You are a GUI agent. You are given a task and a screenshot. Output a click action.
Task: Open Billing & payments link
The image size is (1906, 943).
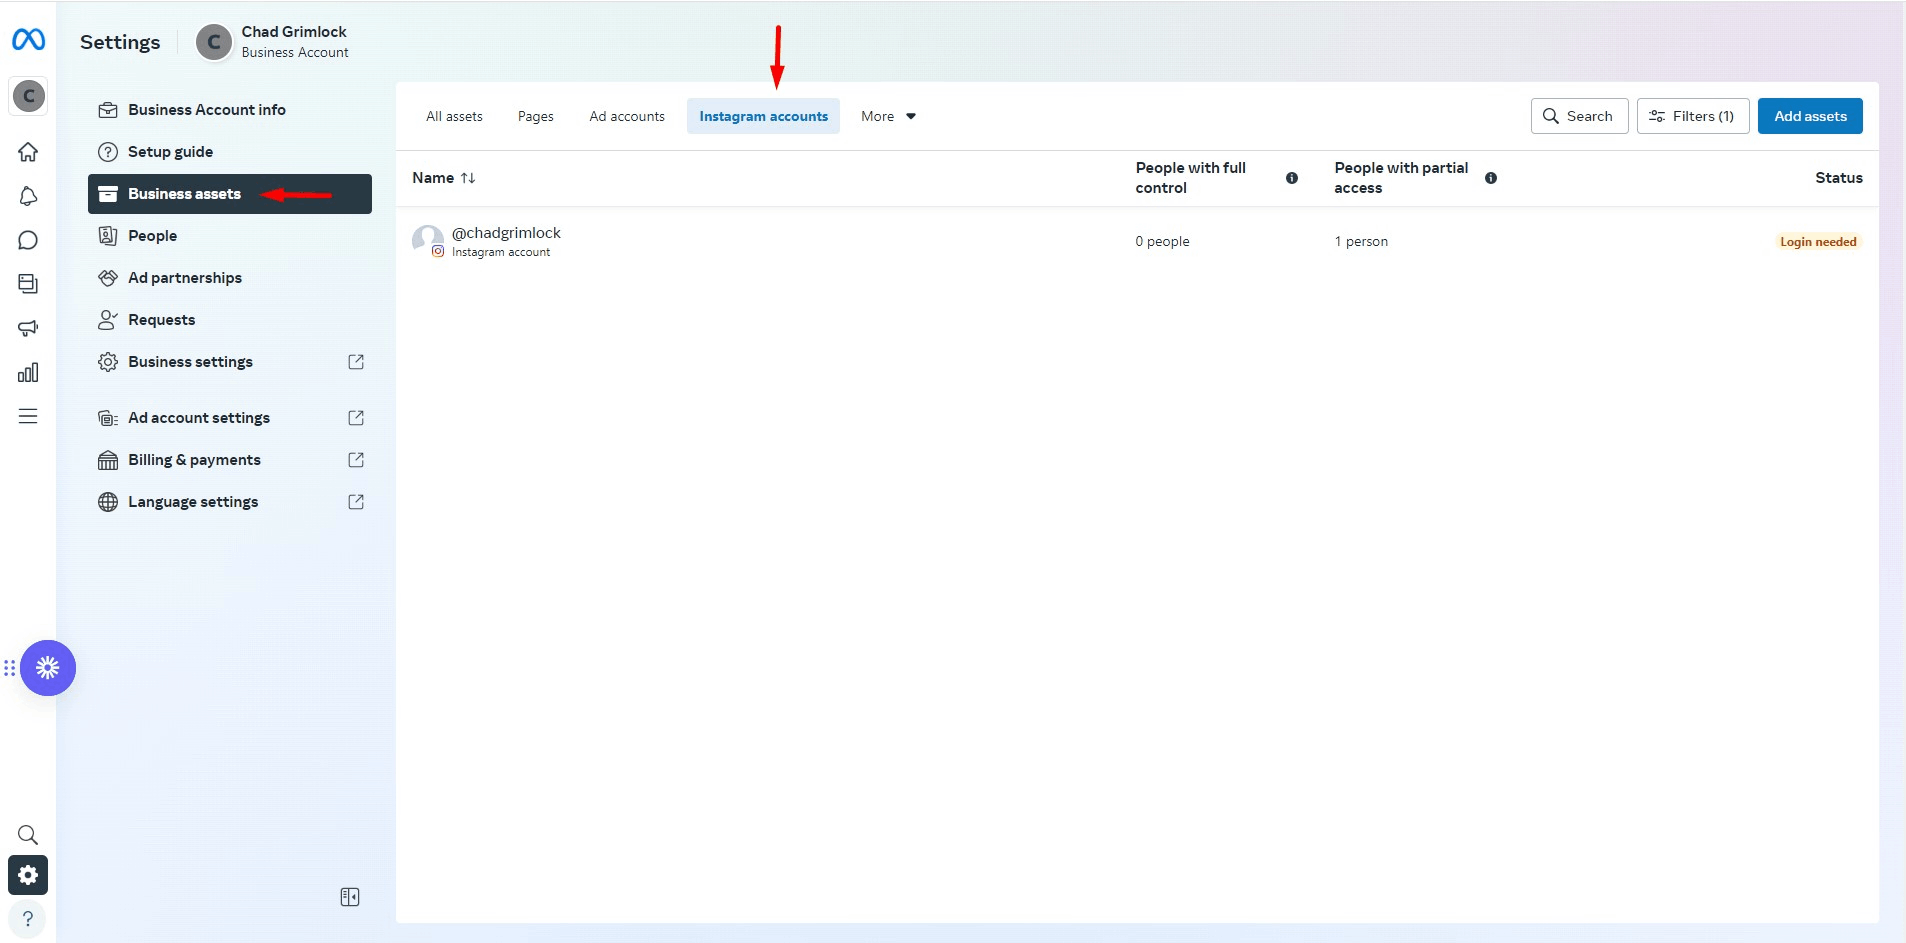point(230,460)
